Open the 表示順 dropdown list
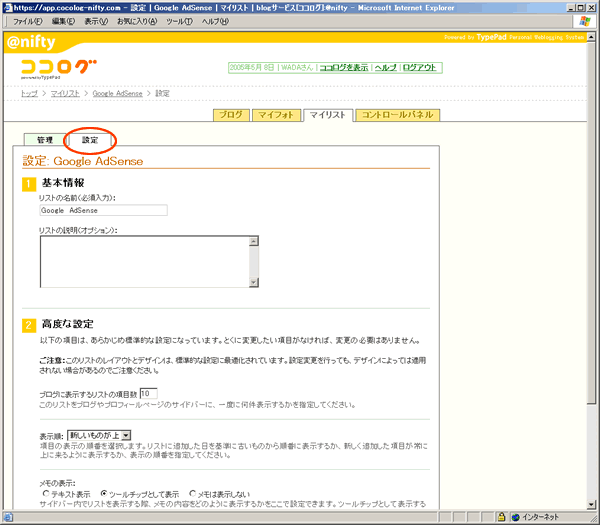 click(126, 435)
